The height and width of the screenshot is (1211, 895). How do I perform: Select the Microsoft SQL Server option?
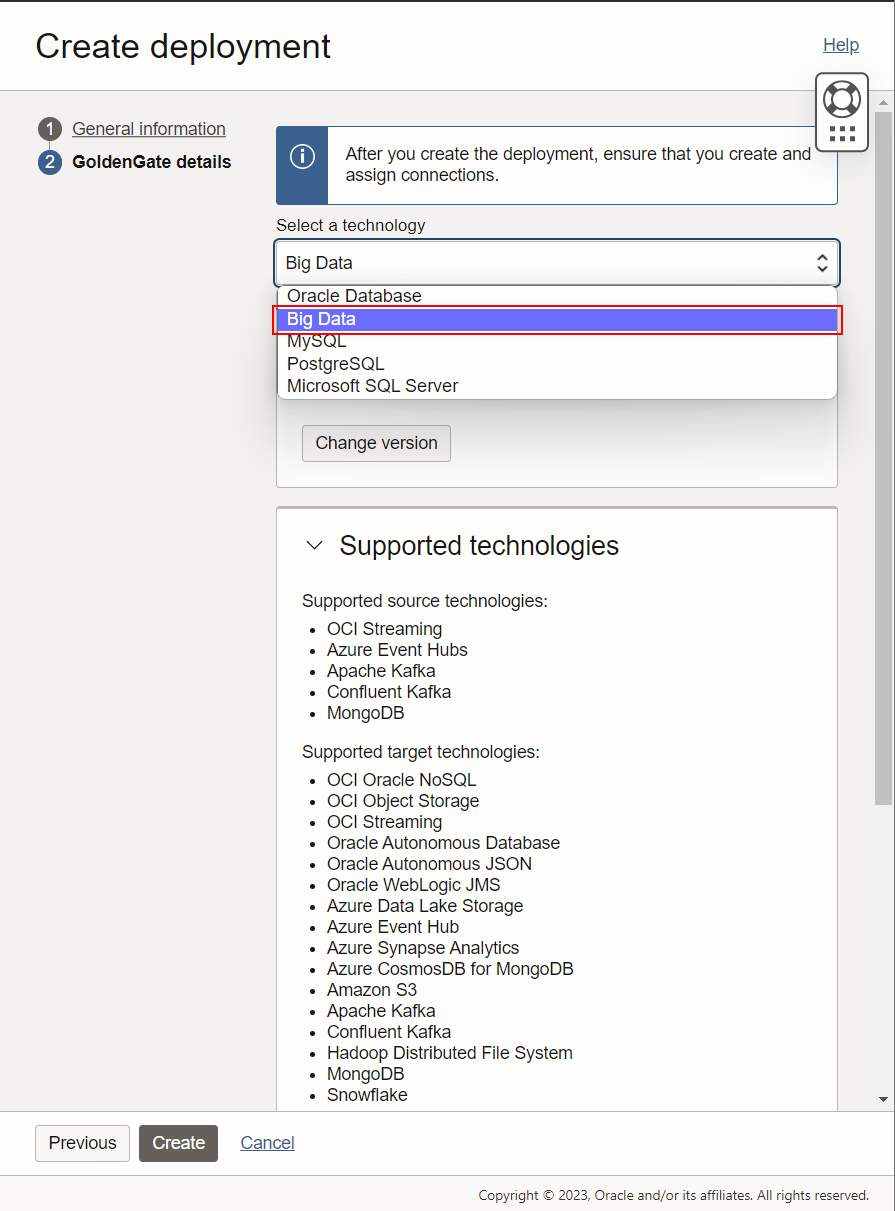372,385
